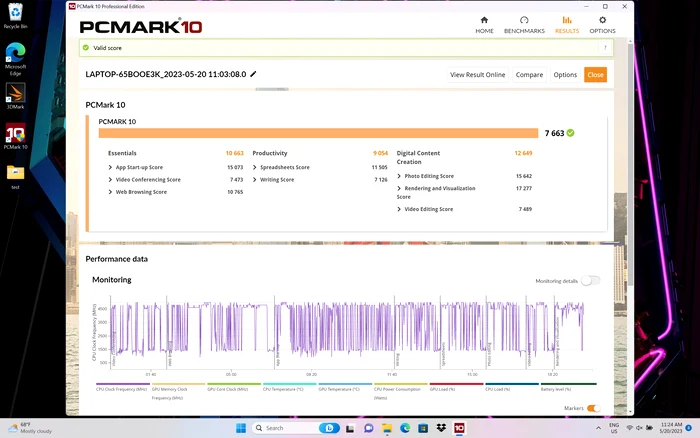This screenshot has height=438, width=700.
Task: Expand Writing Score
Action: [x=254, y=179]
